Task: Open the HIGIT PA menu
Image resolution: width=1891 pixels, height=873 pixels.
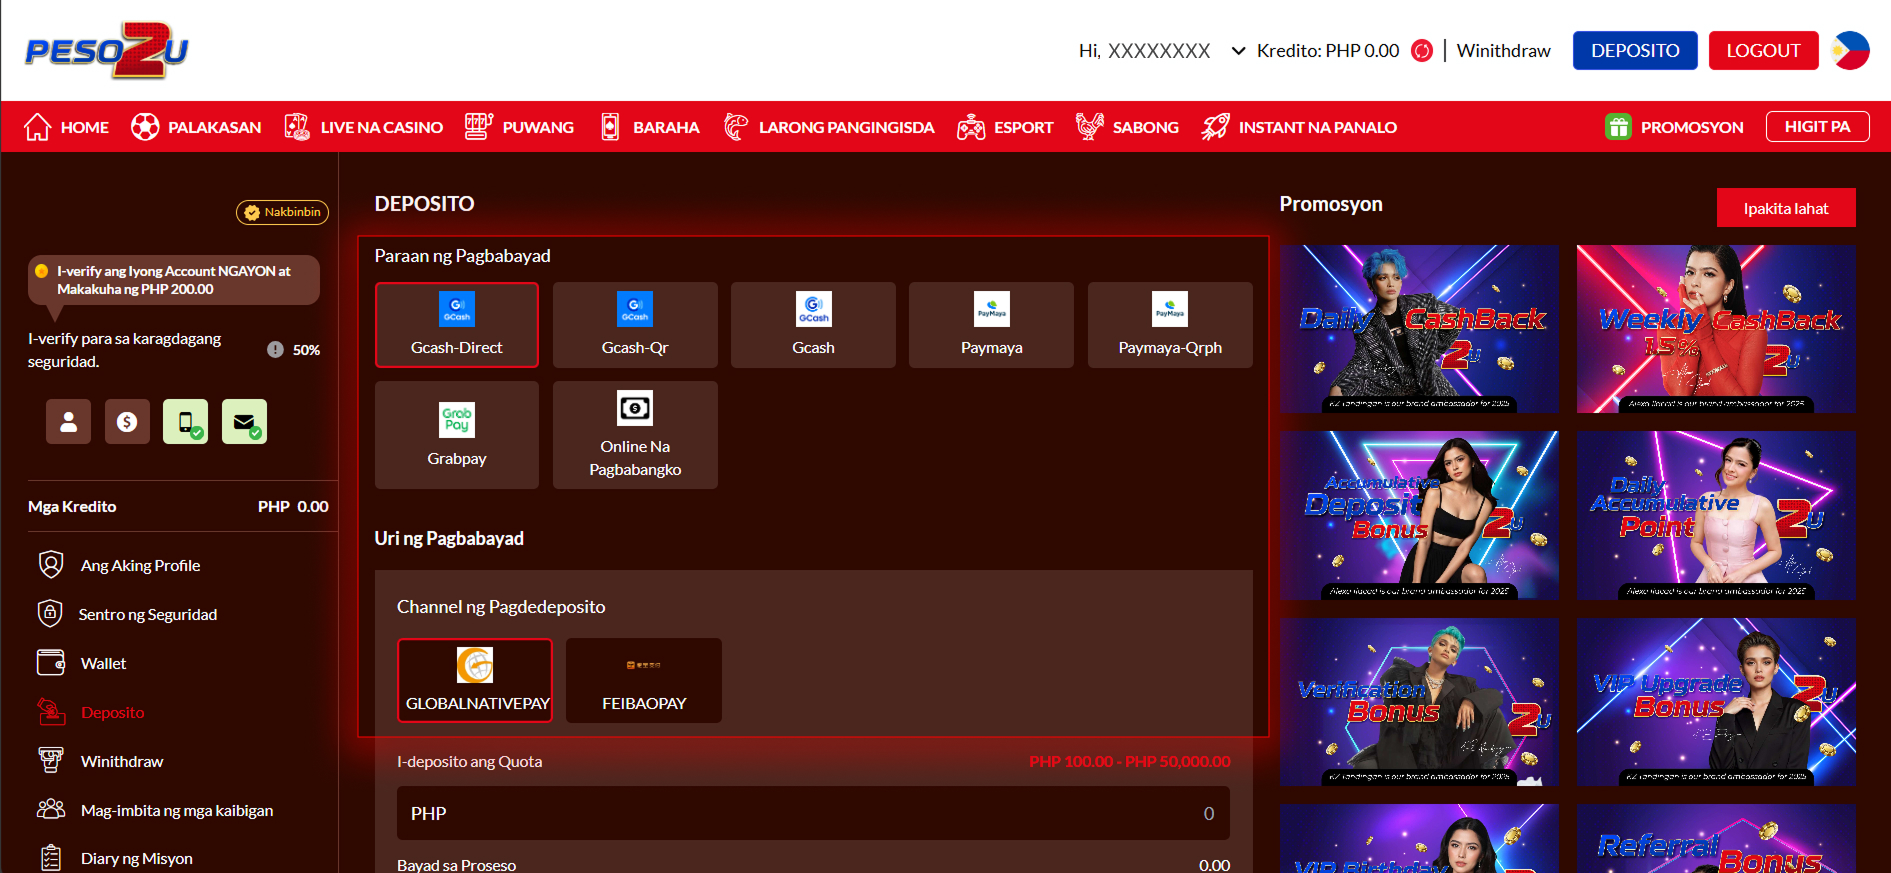Action: pyautogui.click(x=1817, y=127)
